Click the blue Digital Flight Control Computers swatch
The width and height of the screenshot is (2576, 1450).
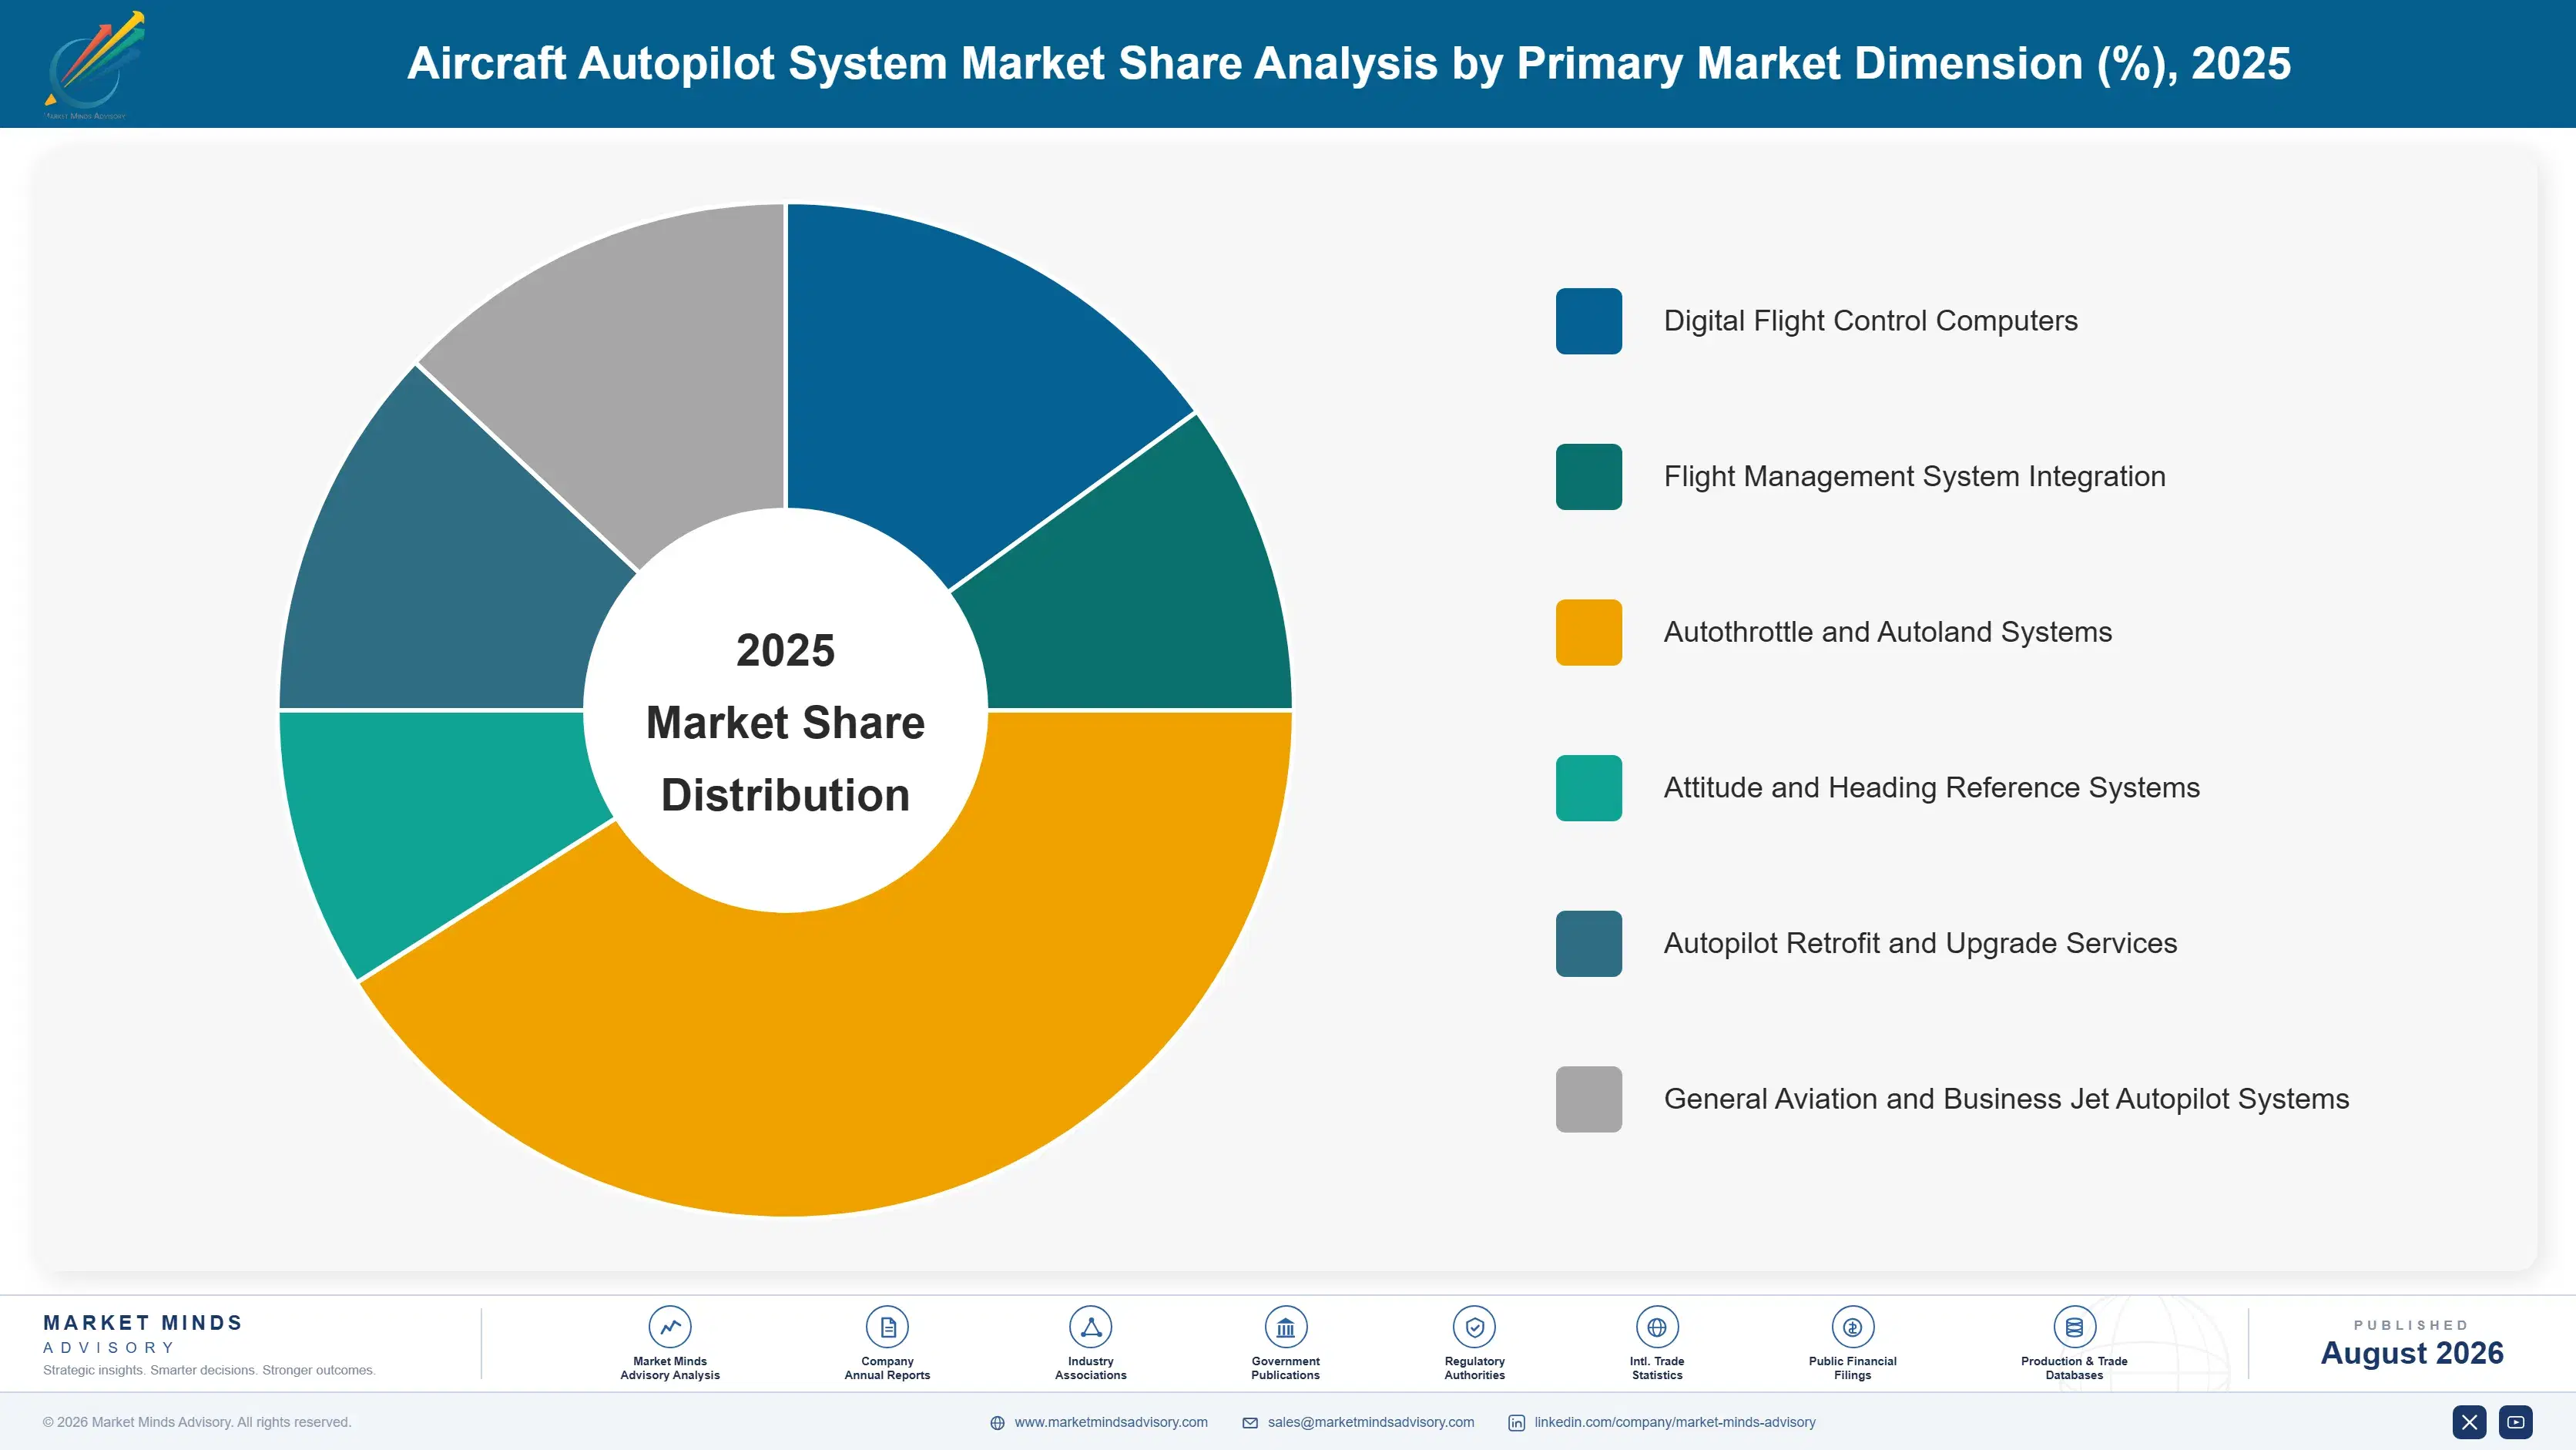tap(1588, 321)
